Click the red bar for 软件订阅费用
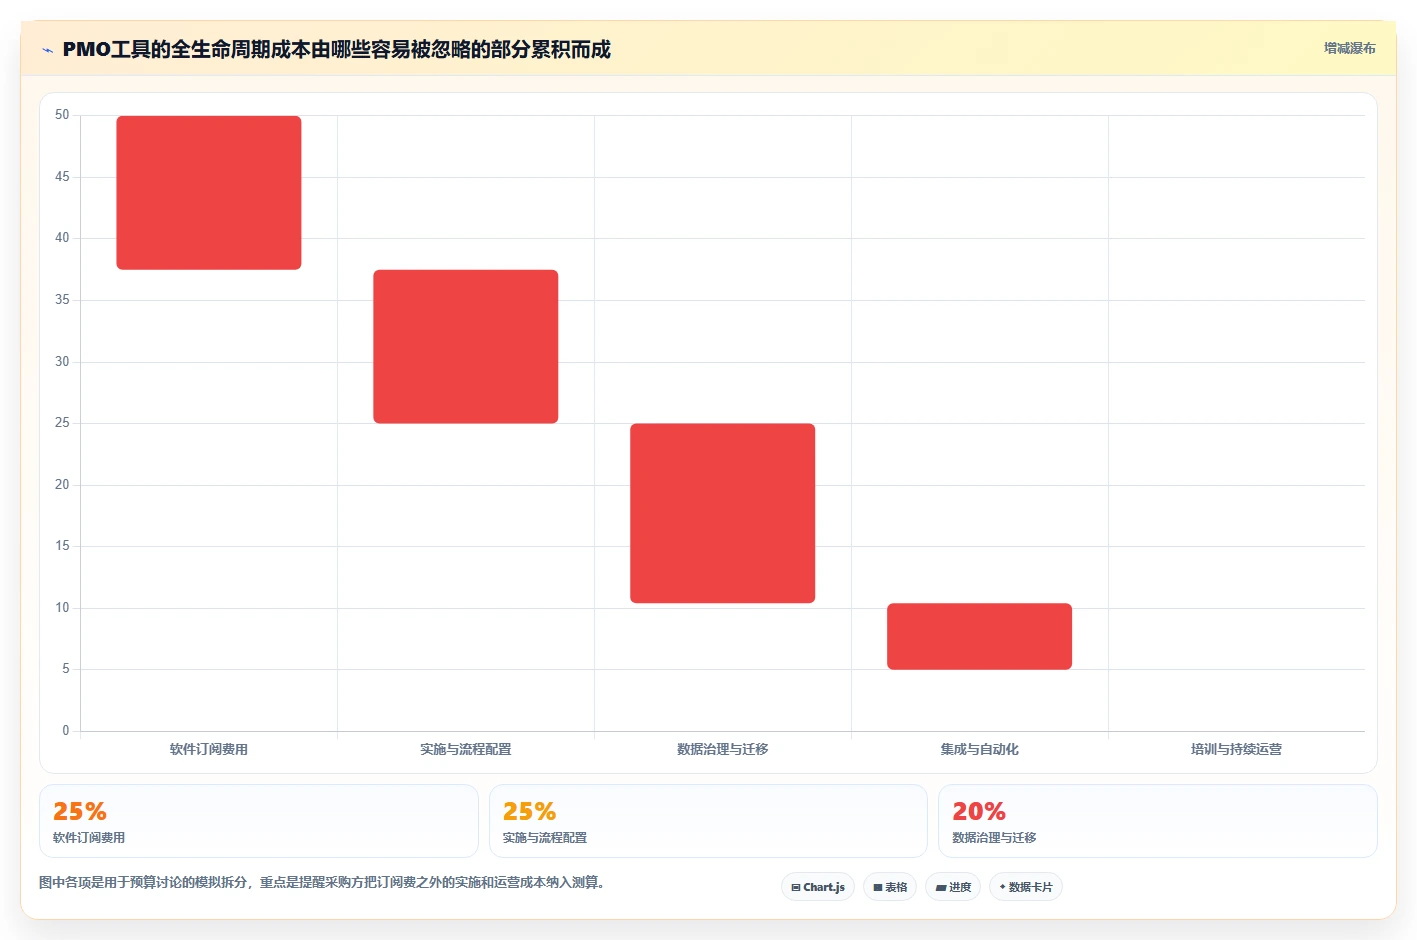 (209, 193)
